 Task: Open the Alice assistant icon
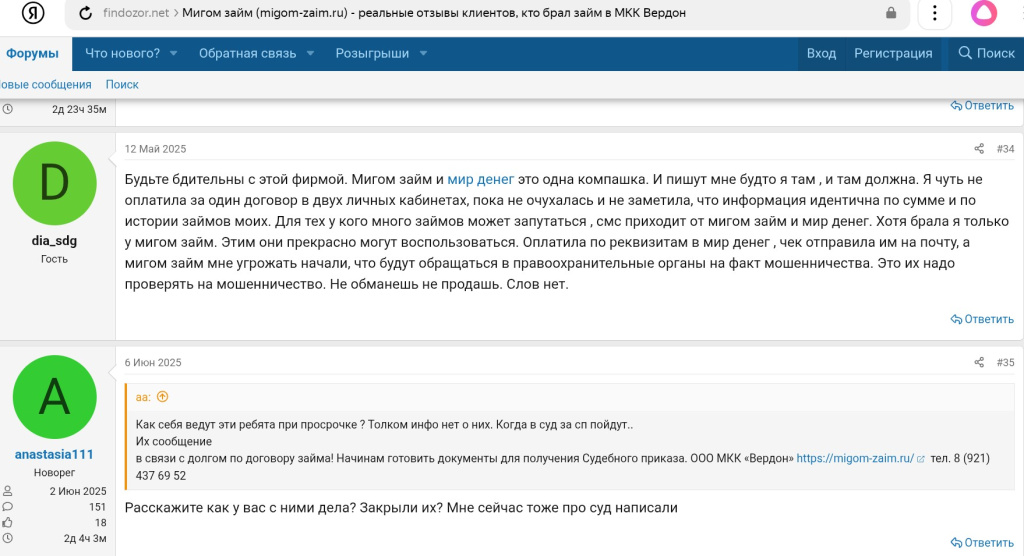point(985,13)
